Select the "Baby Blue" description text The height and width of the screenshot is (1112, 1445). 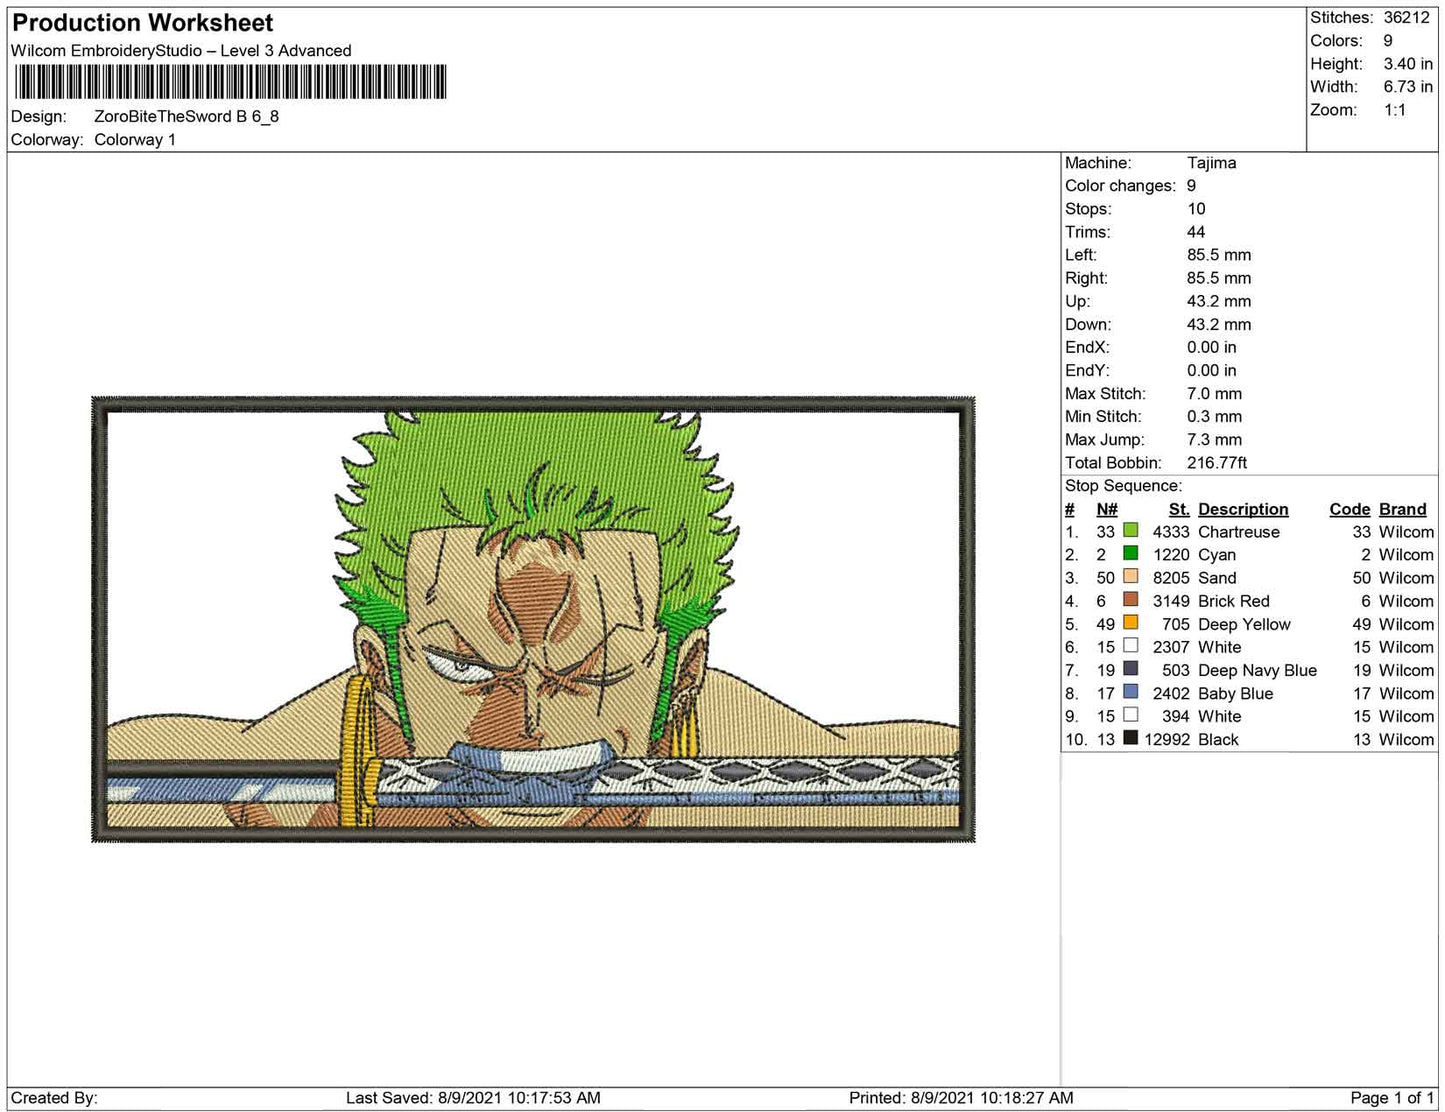[1236, 693]
